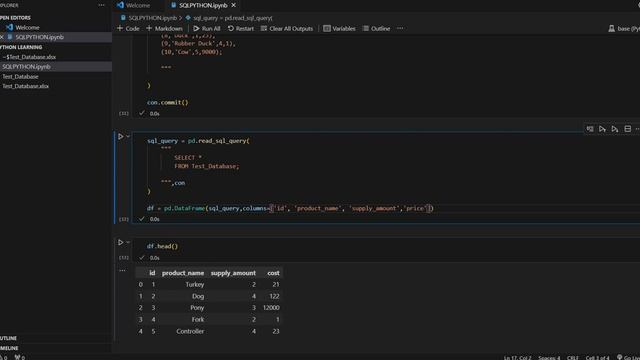The height and width of the screenshot is (360, 640).
Task: Click the base Python kernel picker
Action: (624, 29)
